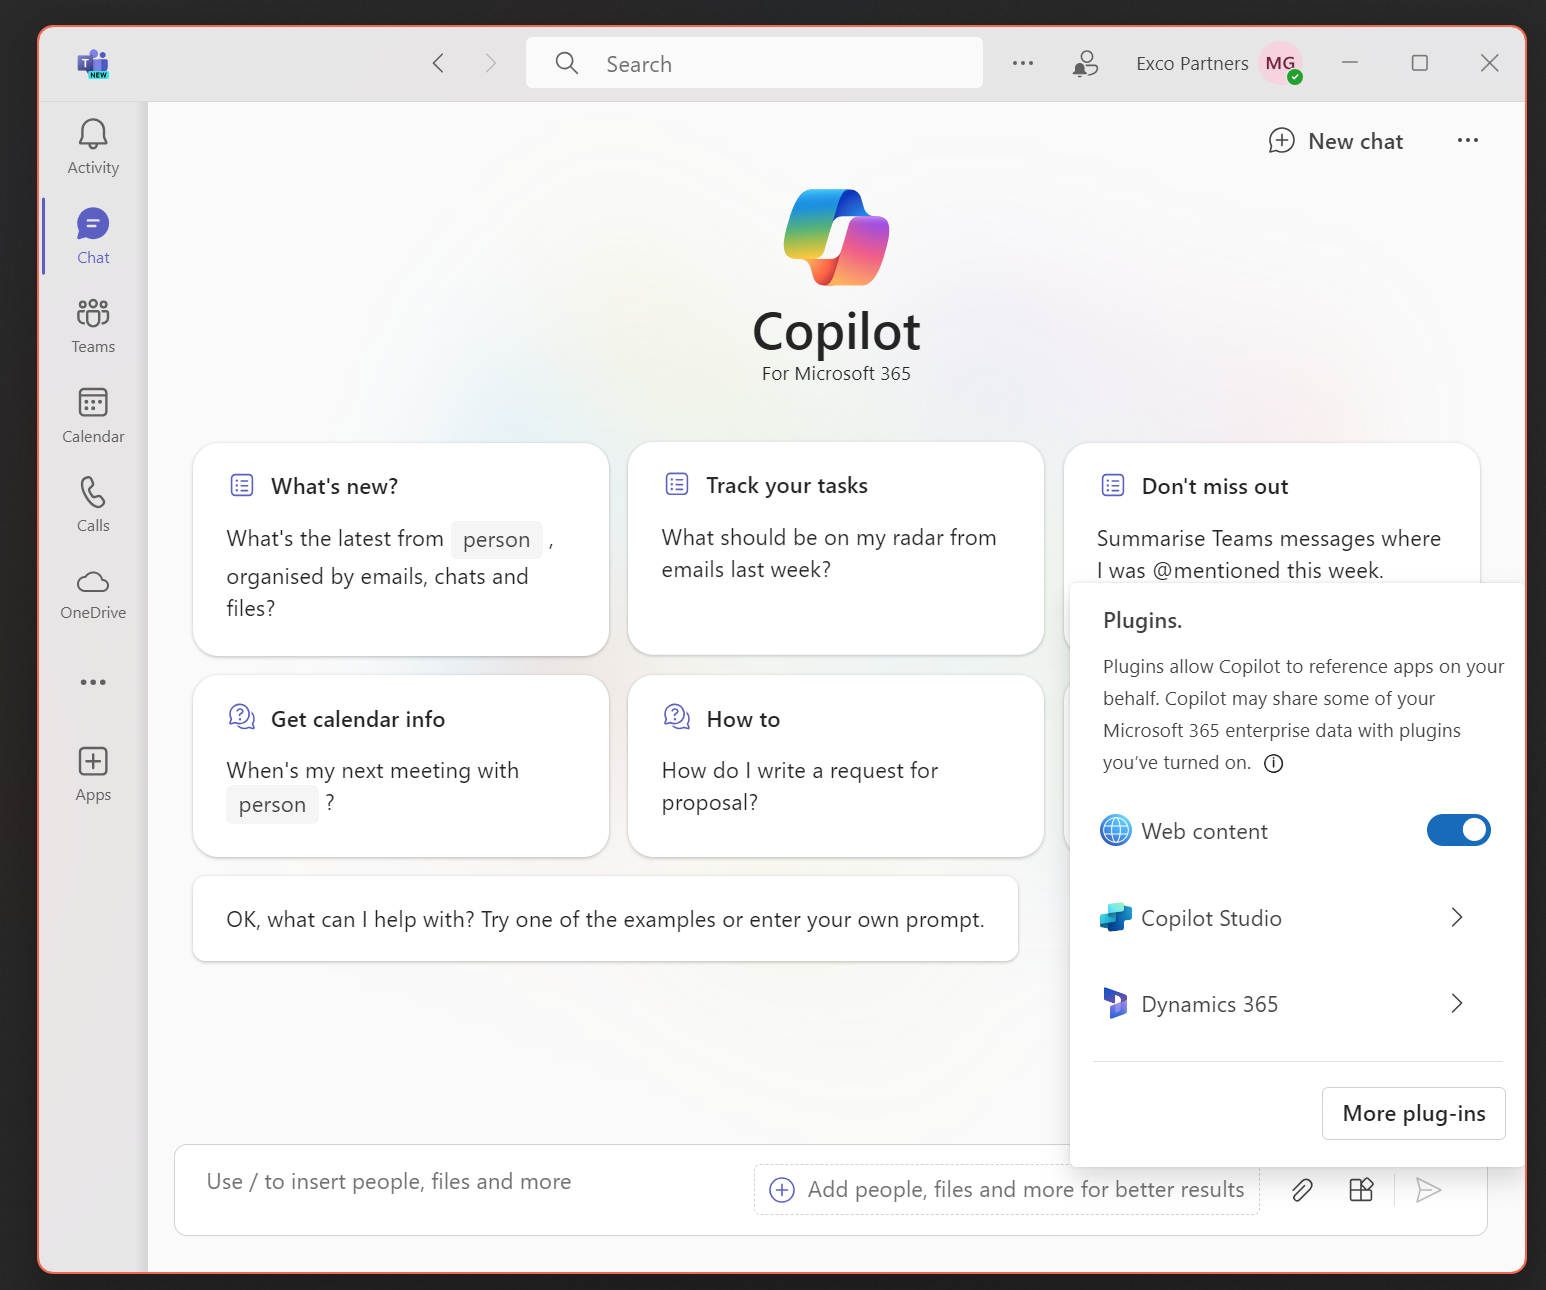
Task: Select the What's new? prompt card
Action: point(401,549)
